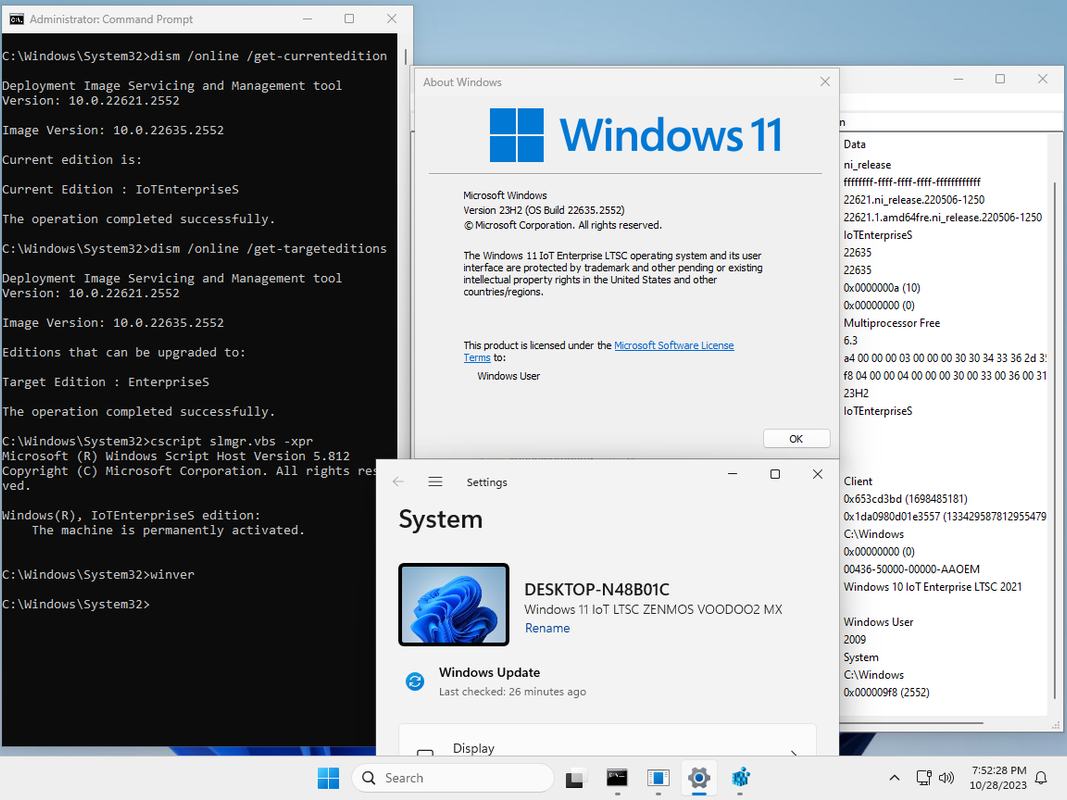Click the Windows 11 desktop thumbnail in Settings
Screen dimensions: 1067x800
click(x=454, y=605)
